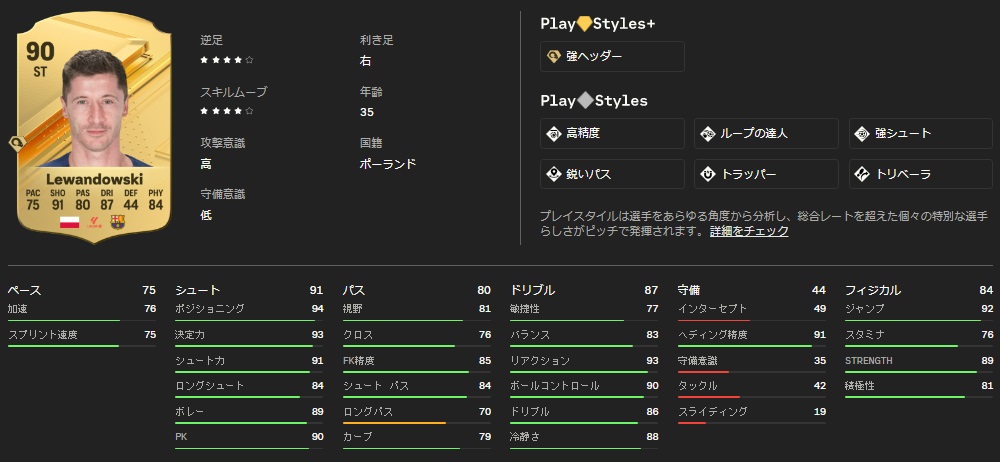Viewport: 1000px width, 462px height.
Task: Select the シュート category header
Action: (196, 290)
